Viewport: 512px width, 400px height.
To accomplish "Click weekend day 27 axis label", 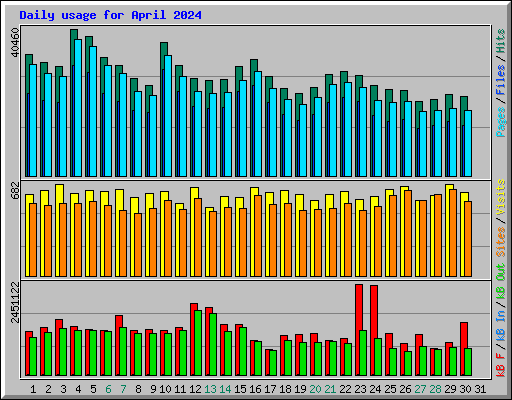I will (x=420, y=389).
